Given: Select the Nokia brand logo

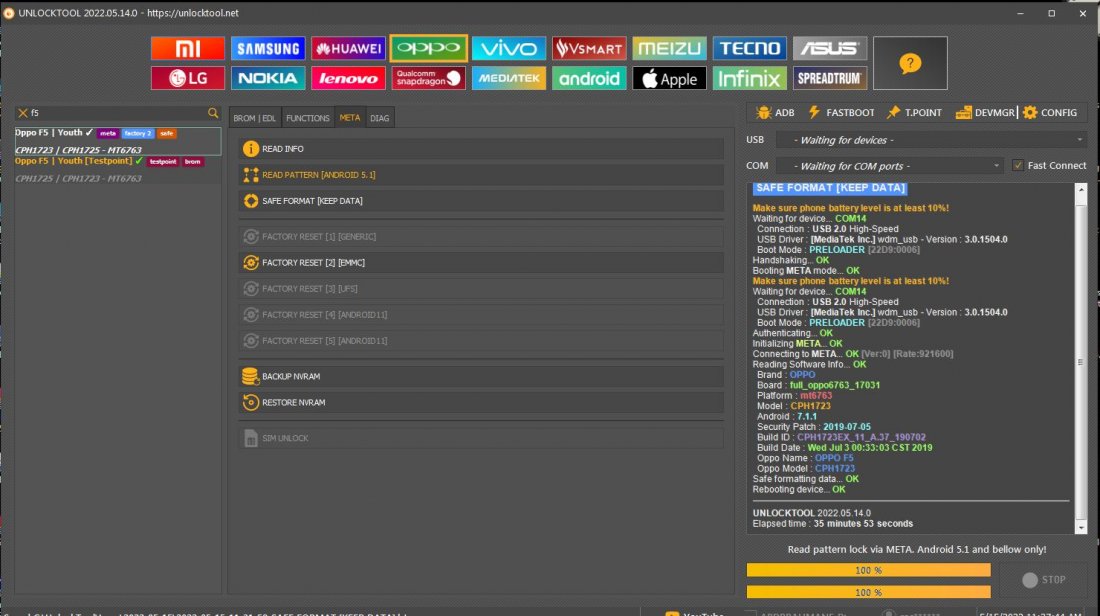Looking at the screenshot, I should [268, 78].
